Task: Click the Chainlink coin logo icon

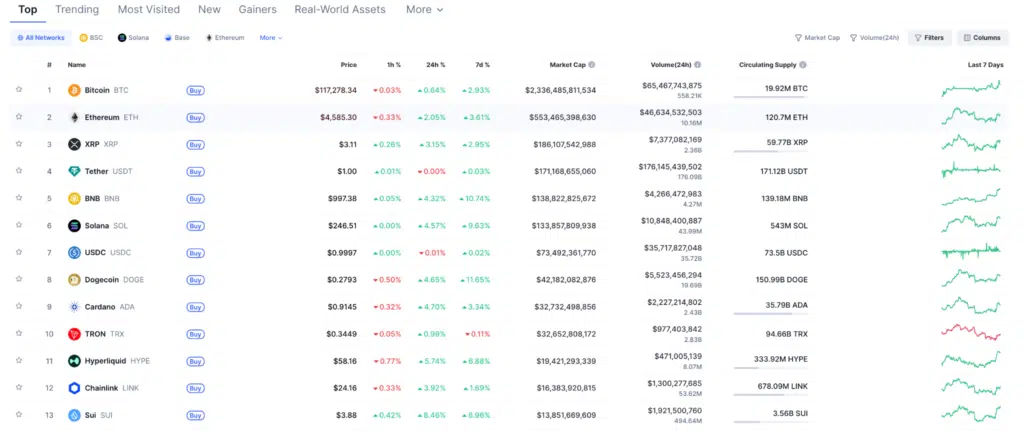Action: point(74,389)
